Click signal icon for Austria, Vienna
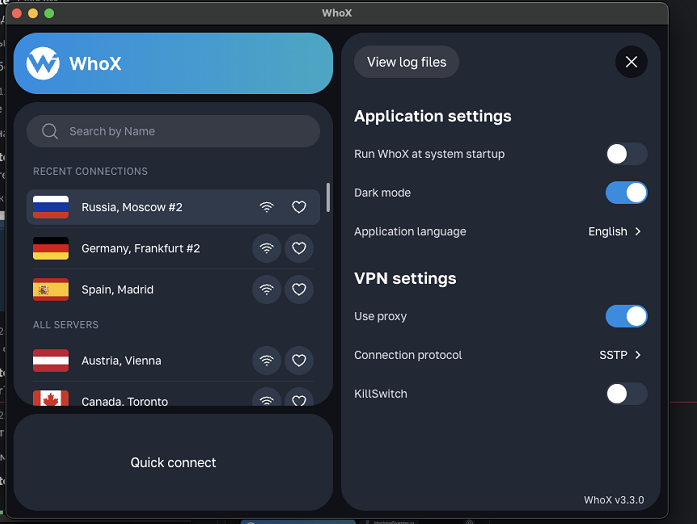 (x=267, y=360)
